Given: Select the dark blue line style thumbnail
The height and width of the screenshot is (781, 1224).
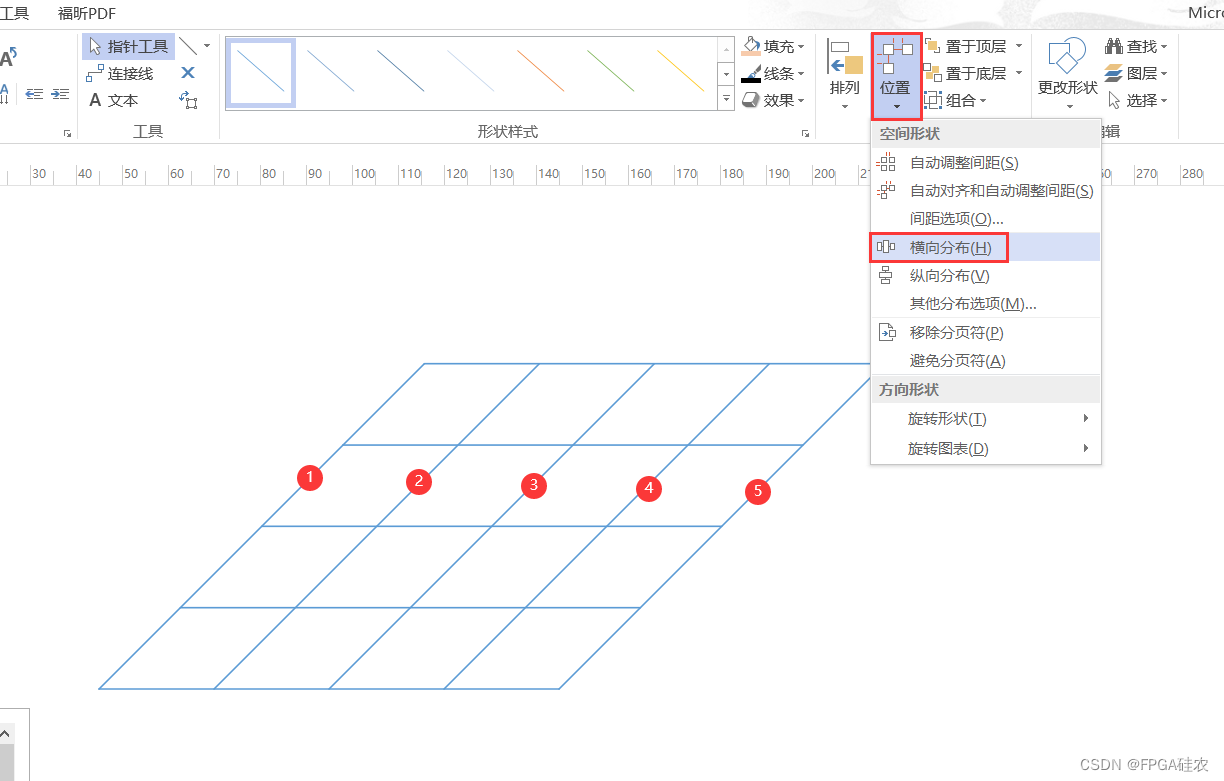Looking at the screenshot, I should click(400, 71).
